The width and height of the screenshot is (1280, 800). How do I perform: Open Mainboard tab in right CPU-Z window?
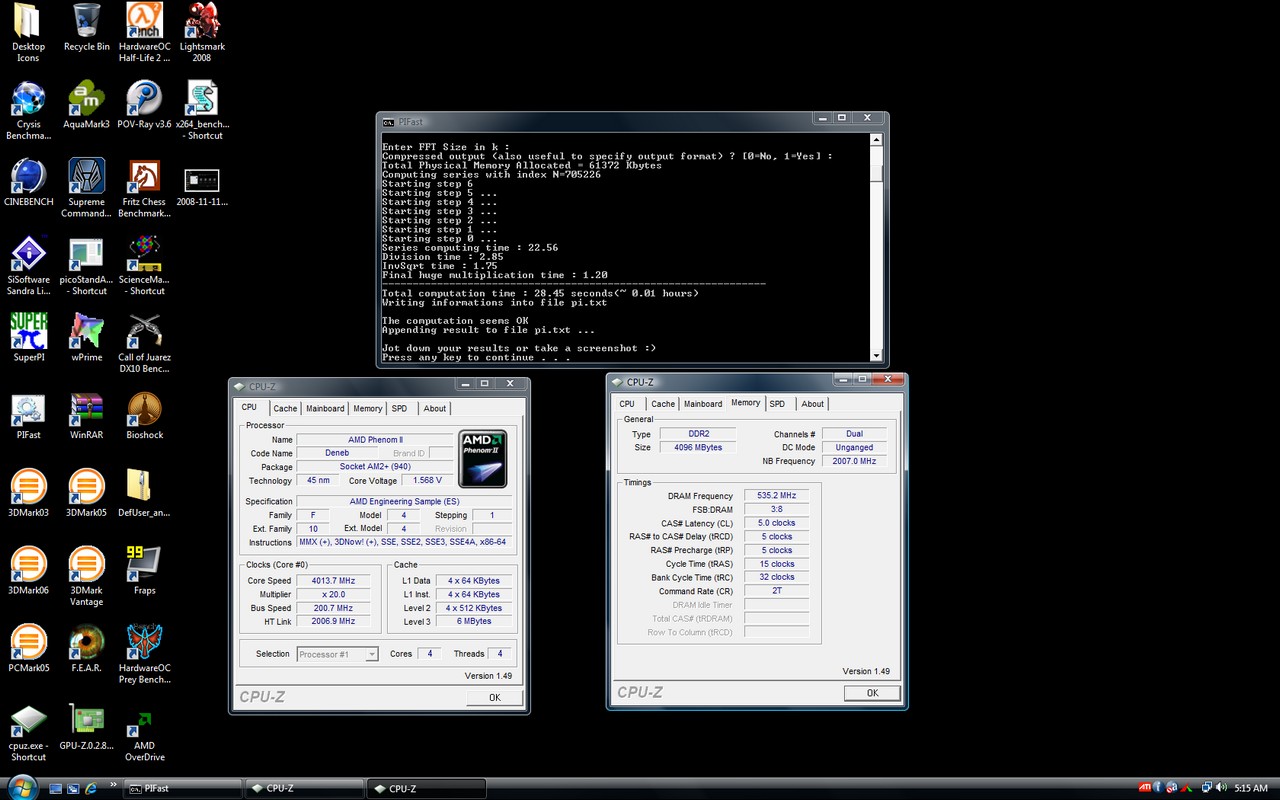703,404
